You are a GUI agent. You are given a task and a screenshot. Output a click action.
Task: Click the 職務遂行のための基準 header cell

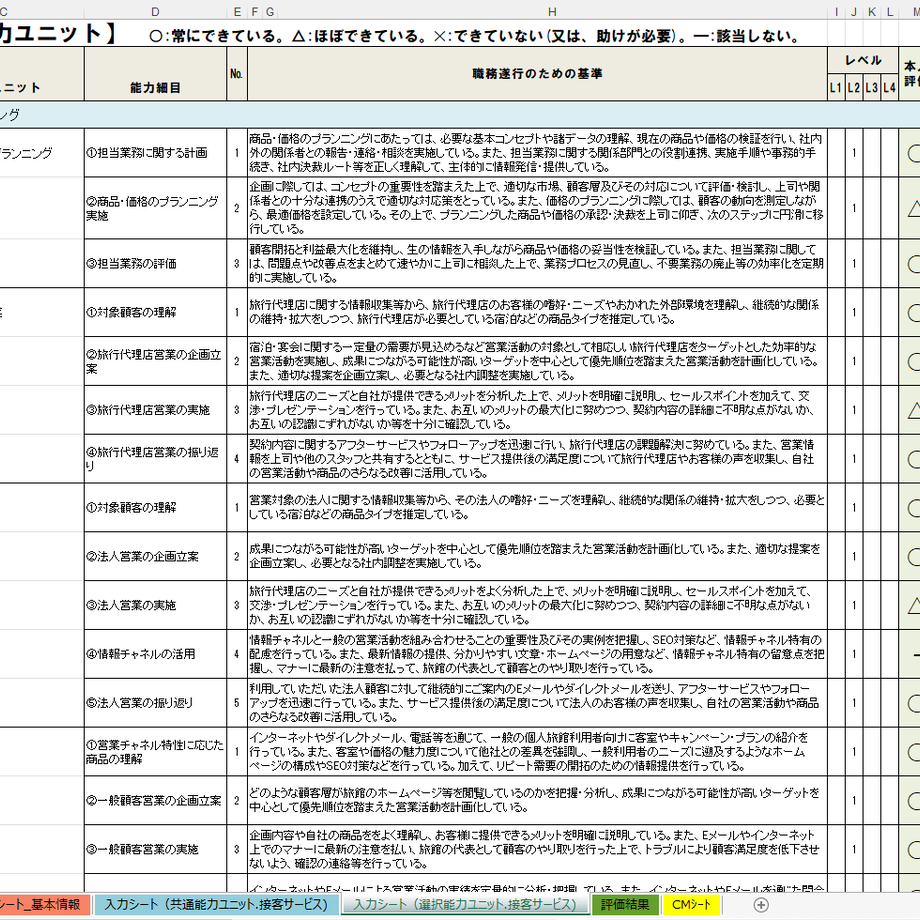tap(537, 74)
